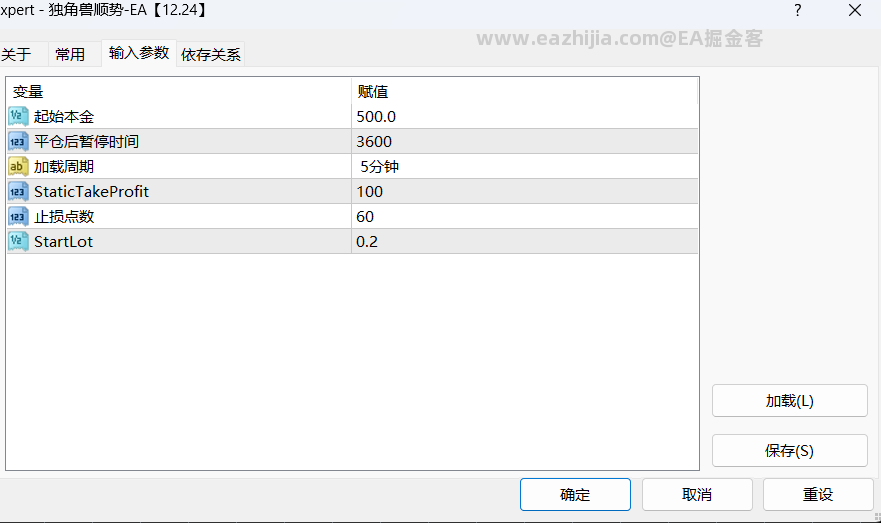
Task: Select the 起始本金 variable name
Action: (x=64, y=117)
